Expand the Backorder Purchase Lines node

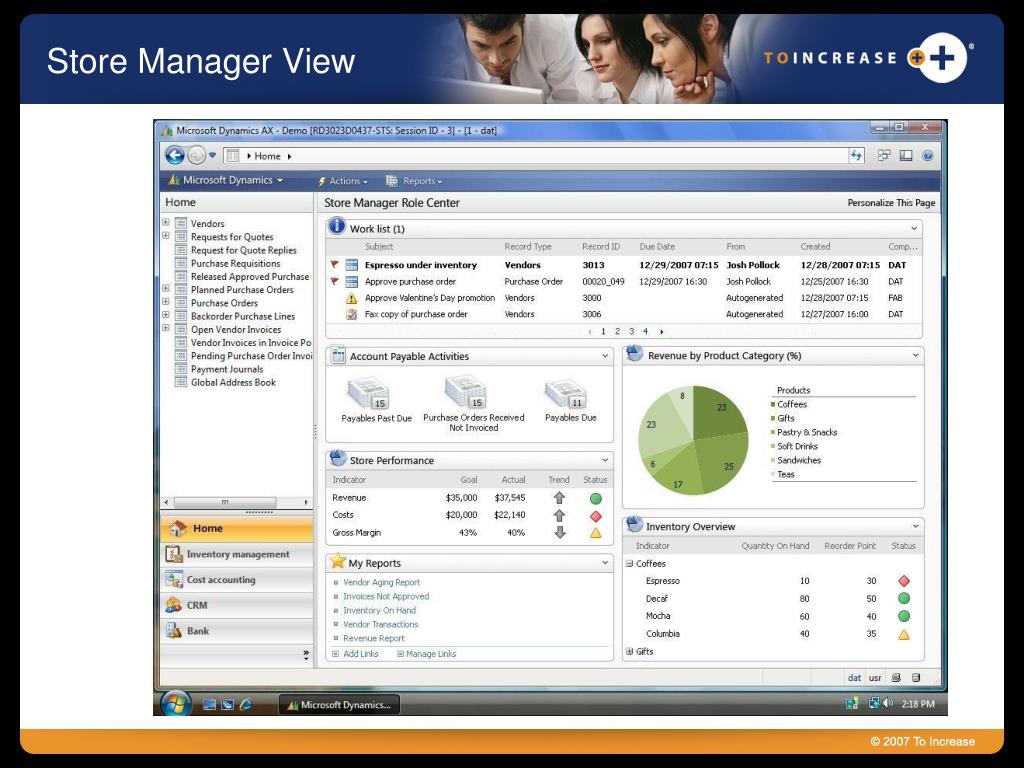[x=166, y=315]
